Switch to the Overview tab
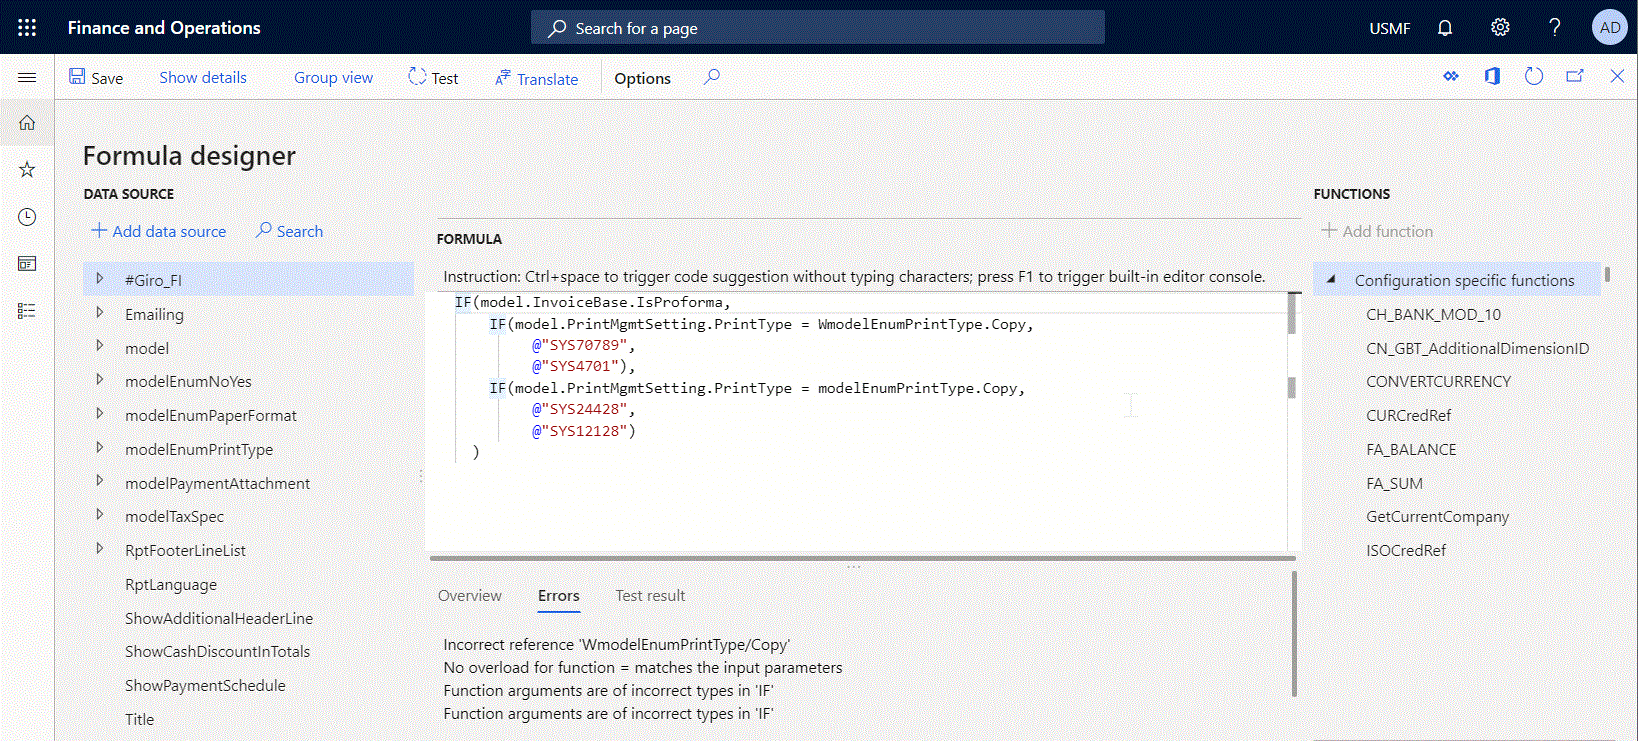The image size is (1638, 741). (x=470, y=596)
